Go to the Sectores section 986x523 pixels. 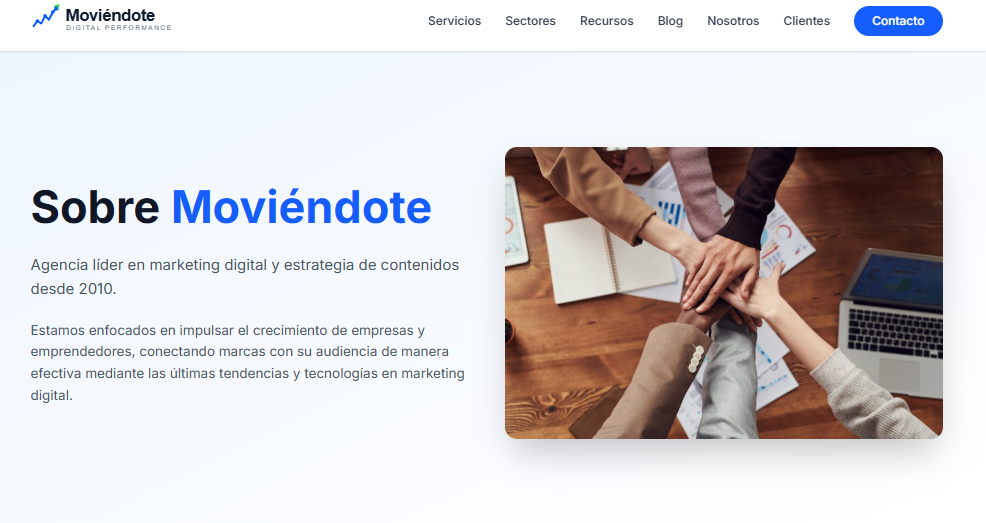click(x=530, y=21)
